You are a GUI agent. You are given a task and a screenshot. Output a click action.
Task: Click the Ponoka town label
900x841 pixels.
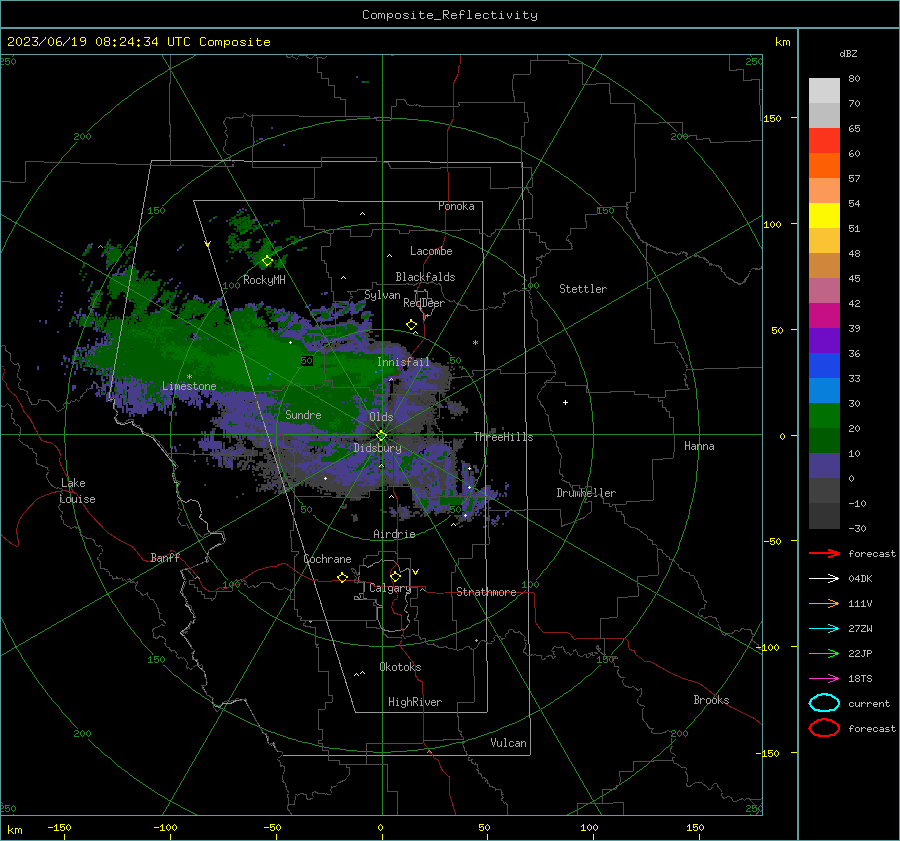tap(456, 206)
